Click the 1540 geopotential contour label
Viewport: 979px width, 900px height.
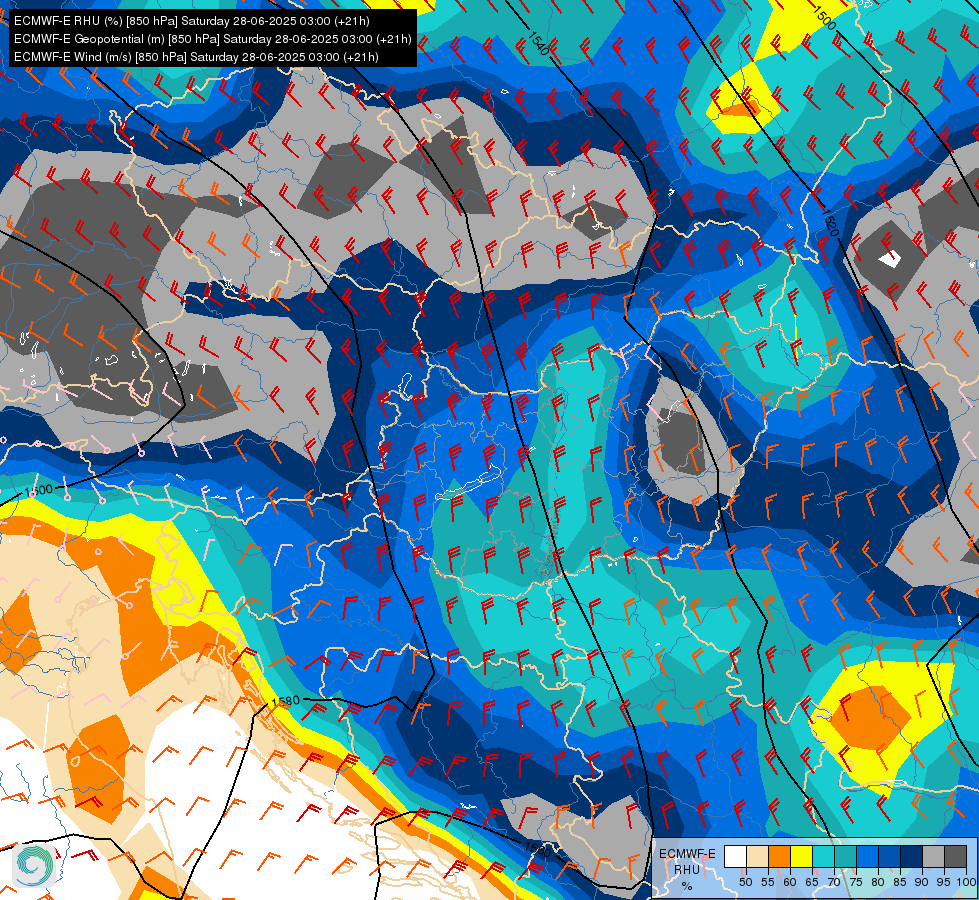click(538, 42)
